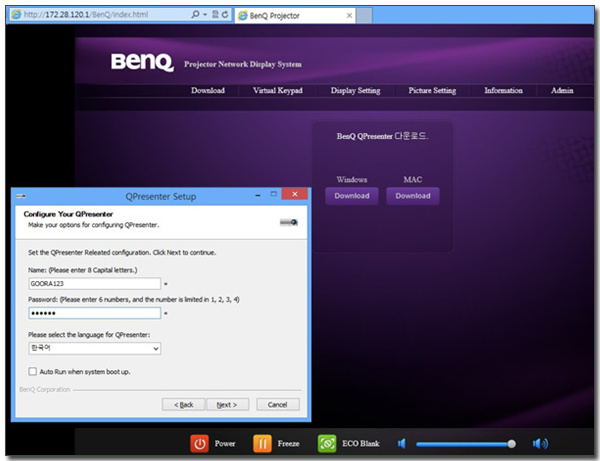Image resolution: width=600 pixels, height=461 pixels.
Task: Click QPresenter Setup title bar icon
Action: (21, 196)
